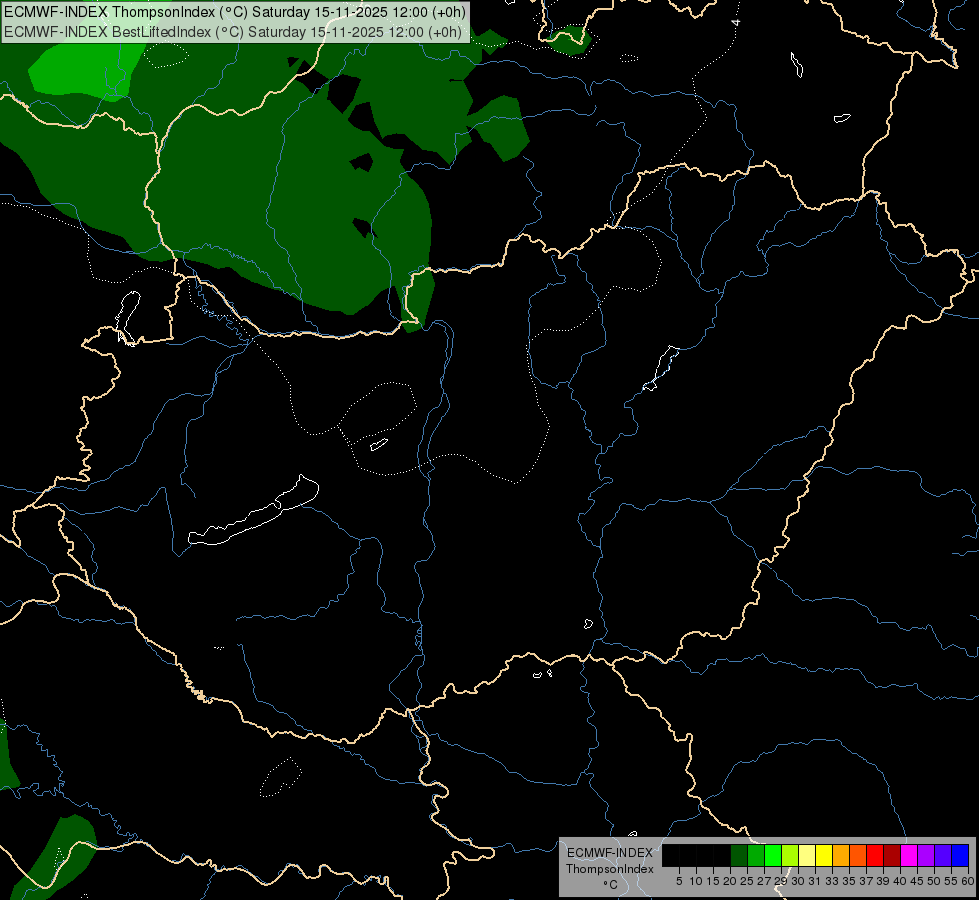The width and height of the screenshot is (979, 900).
Task: Select the lime 29–30 legend swatch
Action: (790, 855)
